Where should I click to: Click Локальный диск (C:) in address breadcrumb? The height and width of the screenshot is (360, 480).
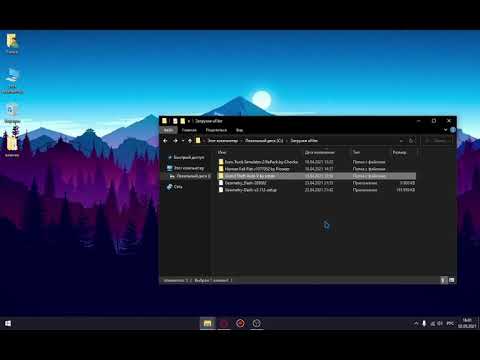(264, 141)
